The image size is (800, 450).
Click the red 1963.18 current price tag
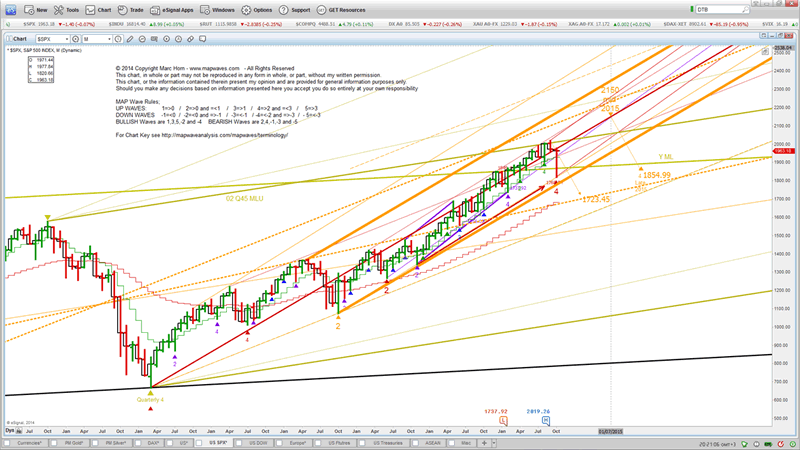tap(783, 151)
